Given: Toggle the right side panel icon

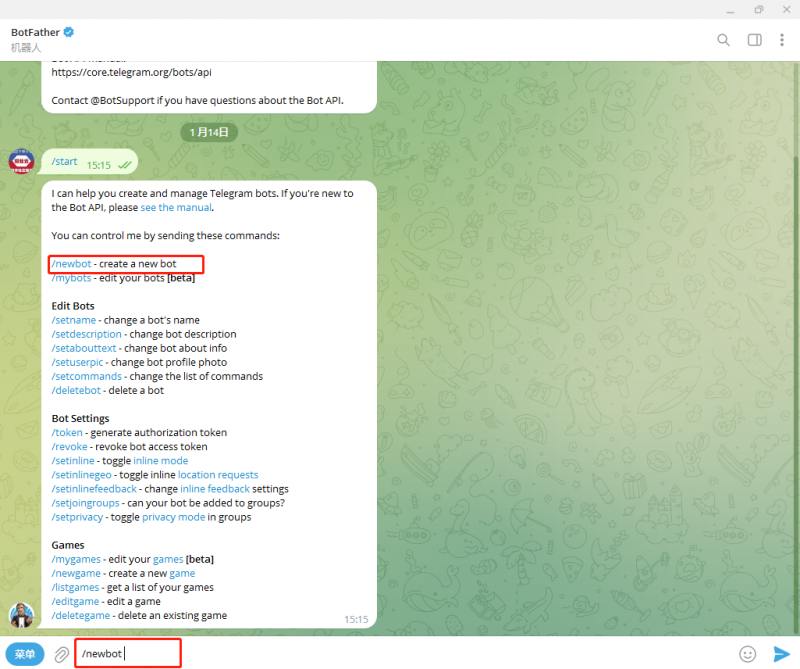Looking at the screenshot, I should (755, 40).
